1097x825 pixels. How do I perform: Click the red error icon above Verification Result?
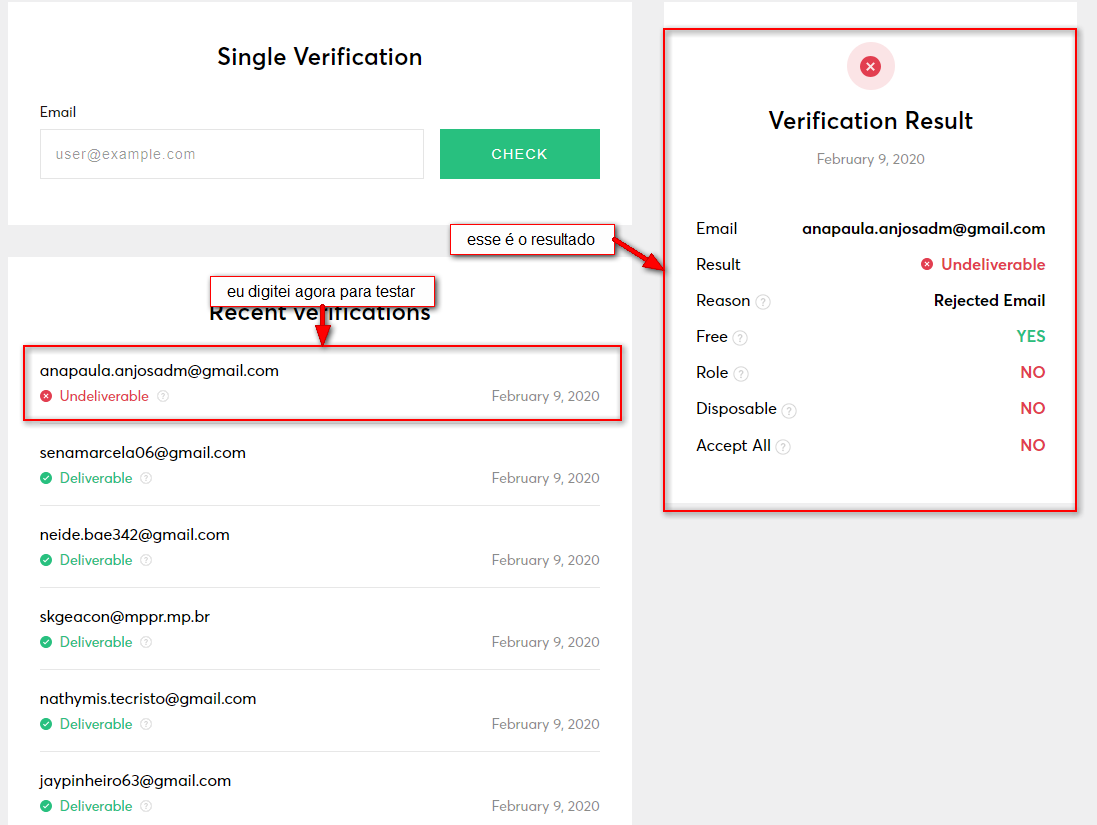click(x=870, y=67)
